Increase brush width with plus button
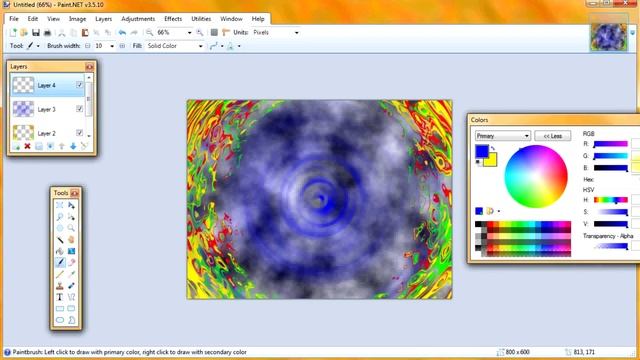Viewport: 640px width, 360px height. click(122, 46)
